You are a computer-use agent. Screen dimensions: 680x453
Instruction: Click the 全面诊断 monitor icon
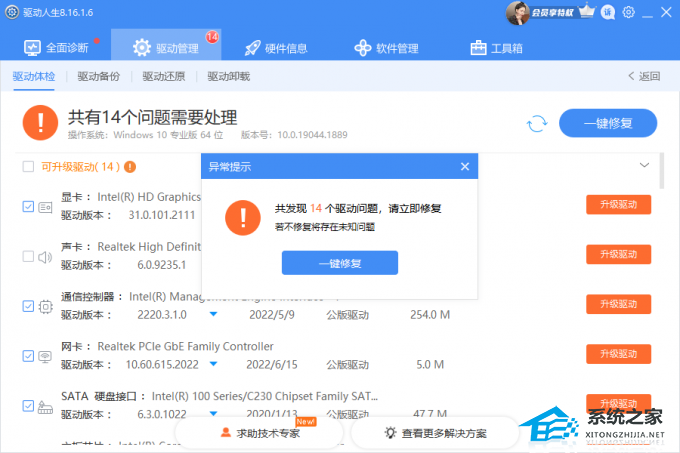coord(32,48)
